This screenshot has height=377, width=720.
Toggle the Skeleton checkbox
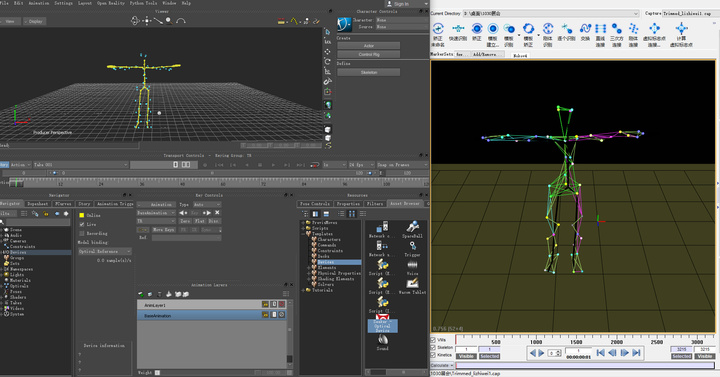(433, 348)
